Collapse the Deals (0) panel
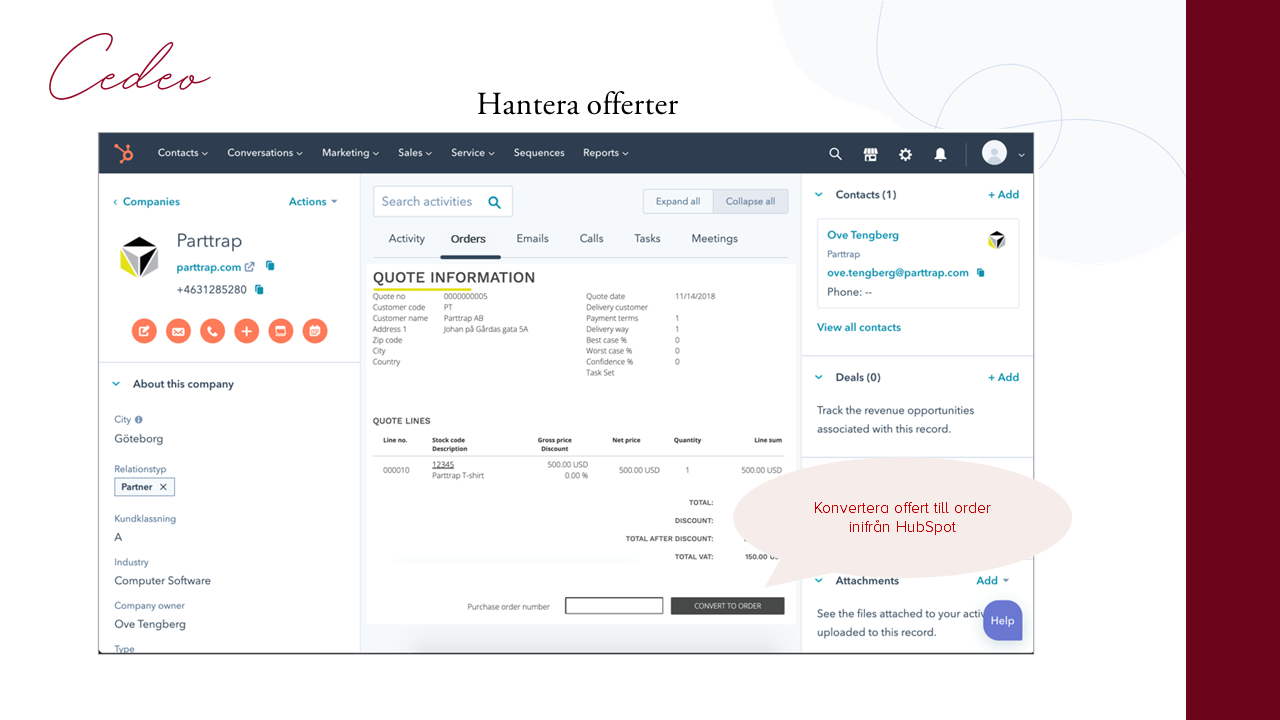Viewport: 1280px width, 720px height. point(819,377)
